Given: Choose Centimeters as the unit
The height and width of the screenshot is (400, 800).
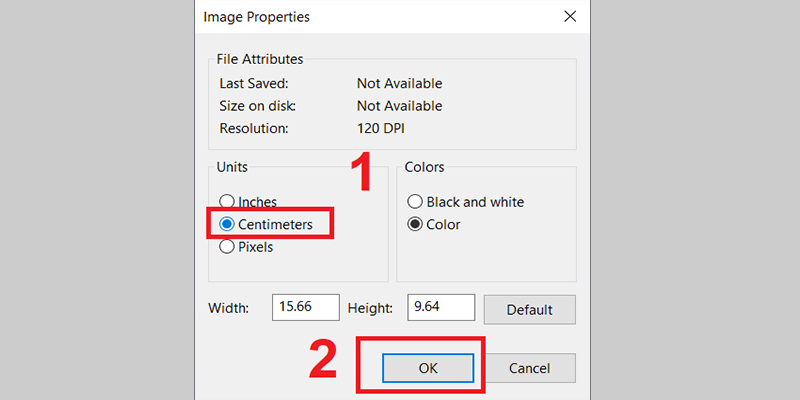Looking at the screenshot, I should point(227,225).
